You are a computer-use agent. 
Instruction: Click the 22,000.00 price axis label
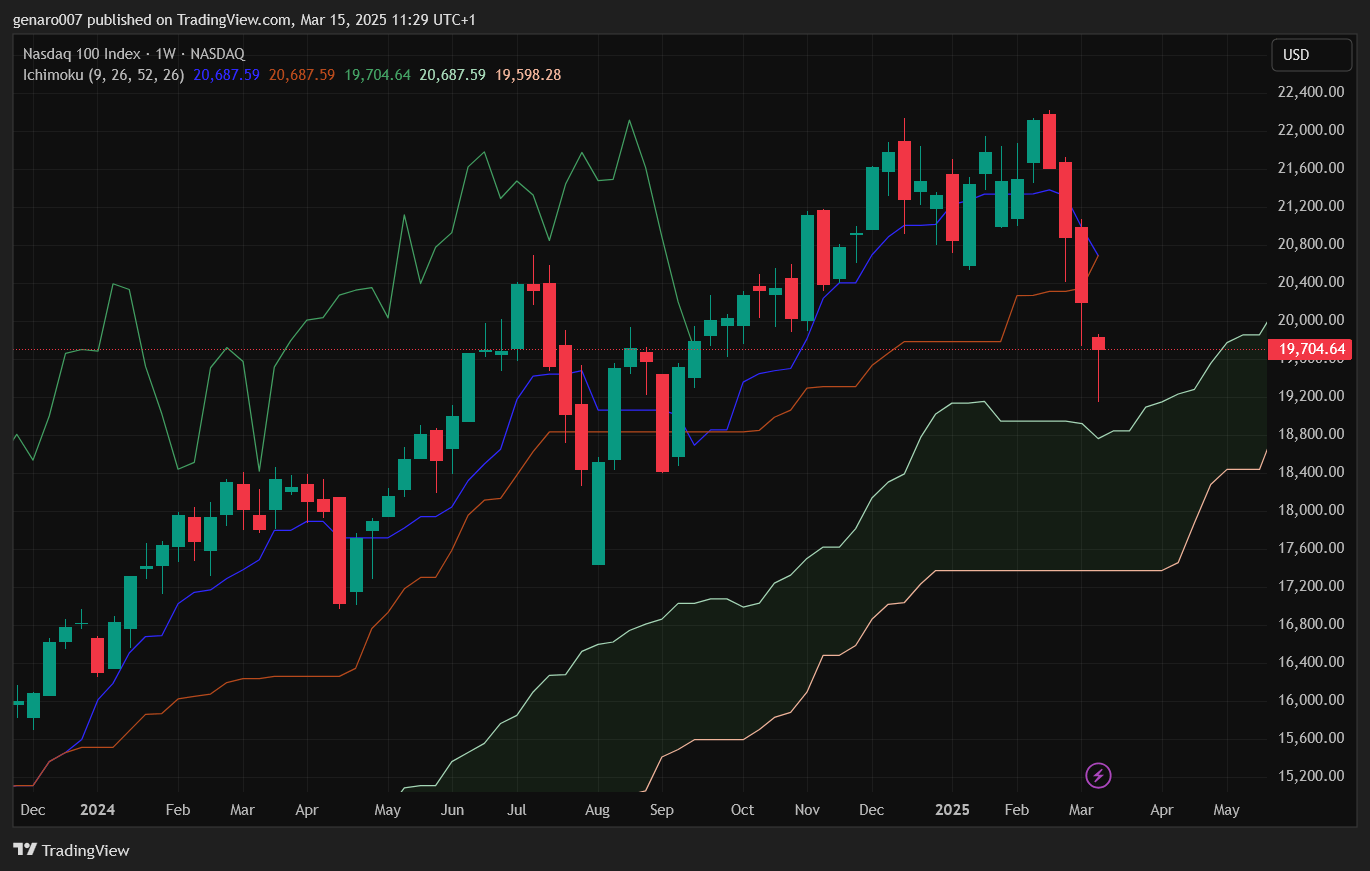tap(1311, 130)
